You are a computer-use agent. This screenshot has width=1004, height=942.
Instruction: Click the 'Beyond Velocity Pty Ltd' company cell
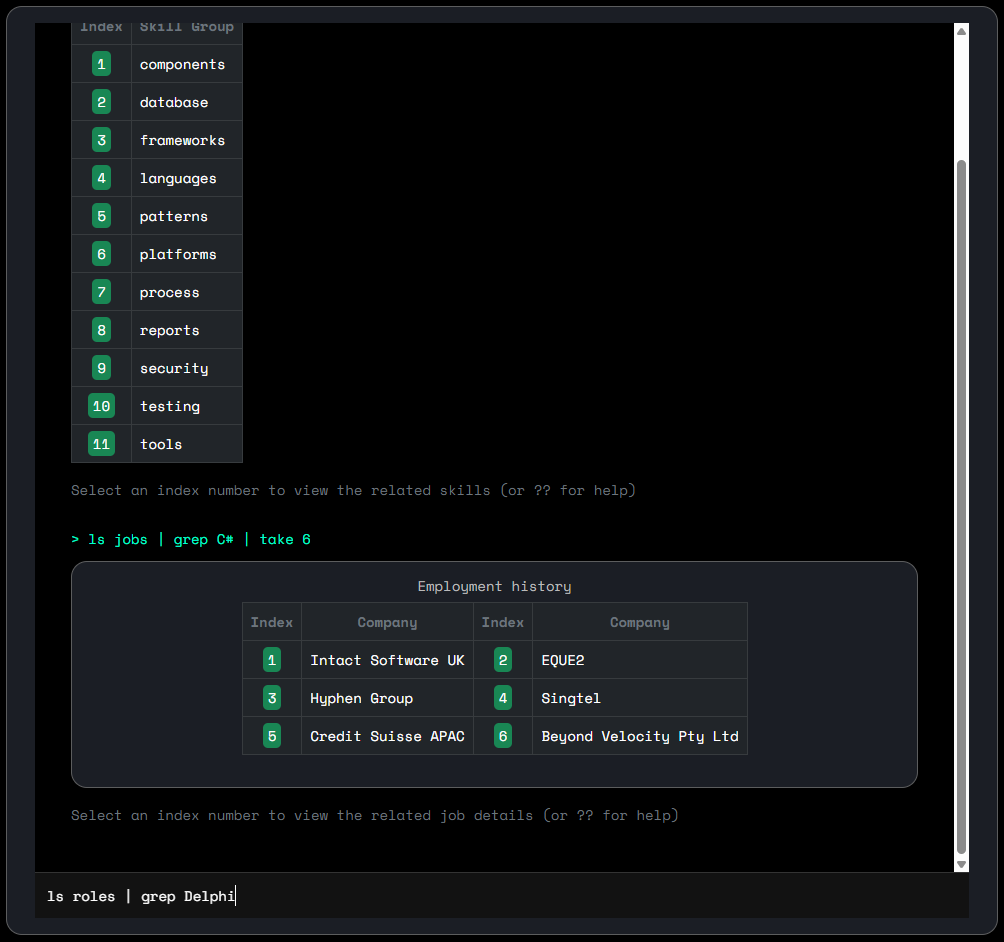(x=640, y=736)
